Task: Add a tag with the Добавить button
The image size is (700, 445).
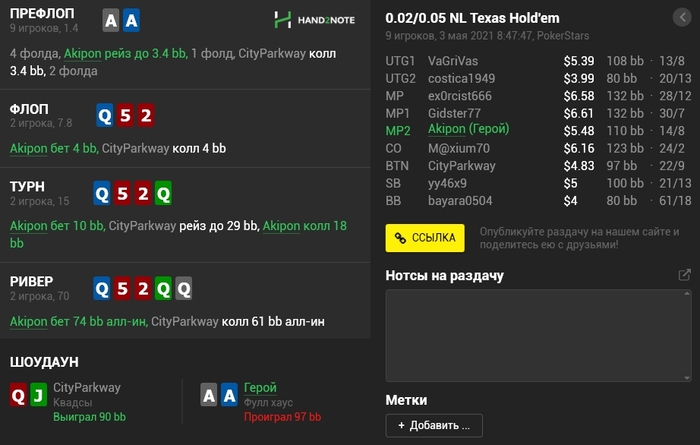Action: (434, 426)
